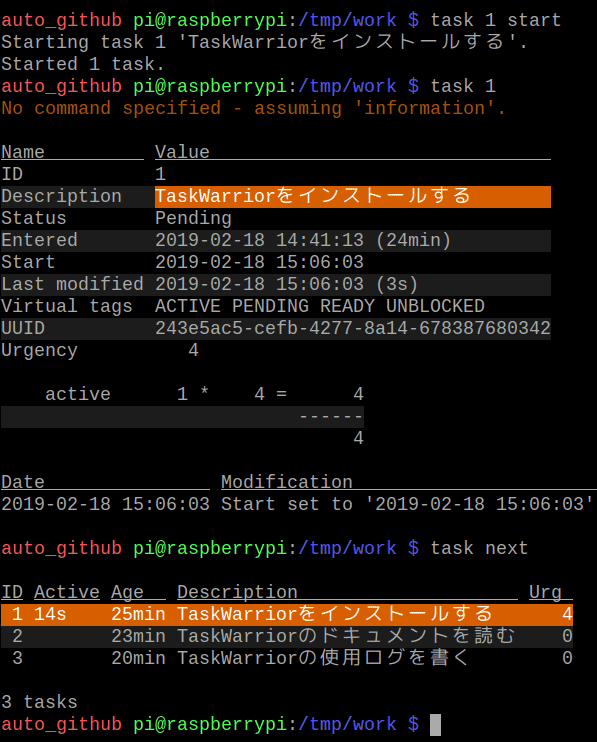The image size is (597, 742).
Task: Click the '23min' age of task 2
Action: click(x=138, y=636)
